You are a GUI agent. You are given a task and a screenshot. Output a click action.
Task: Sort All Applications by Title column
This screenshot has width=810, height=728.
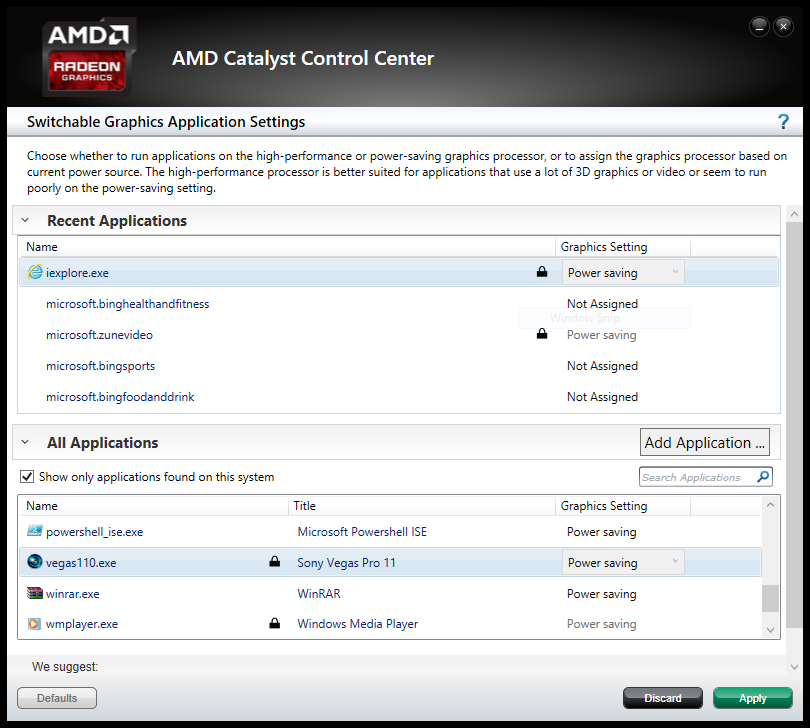tap(420, 506)
